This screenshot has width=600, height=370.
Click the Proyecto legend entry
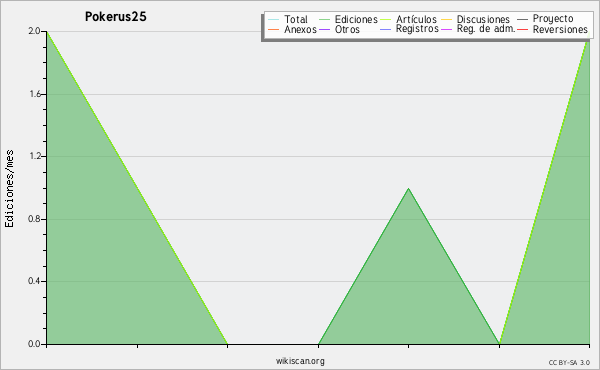pyautogui.click(x=545, y=18)
